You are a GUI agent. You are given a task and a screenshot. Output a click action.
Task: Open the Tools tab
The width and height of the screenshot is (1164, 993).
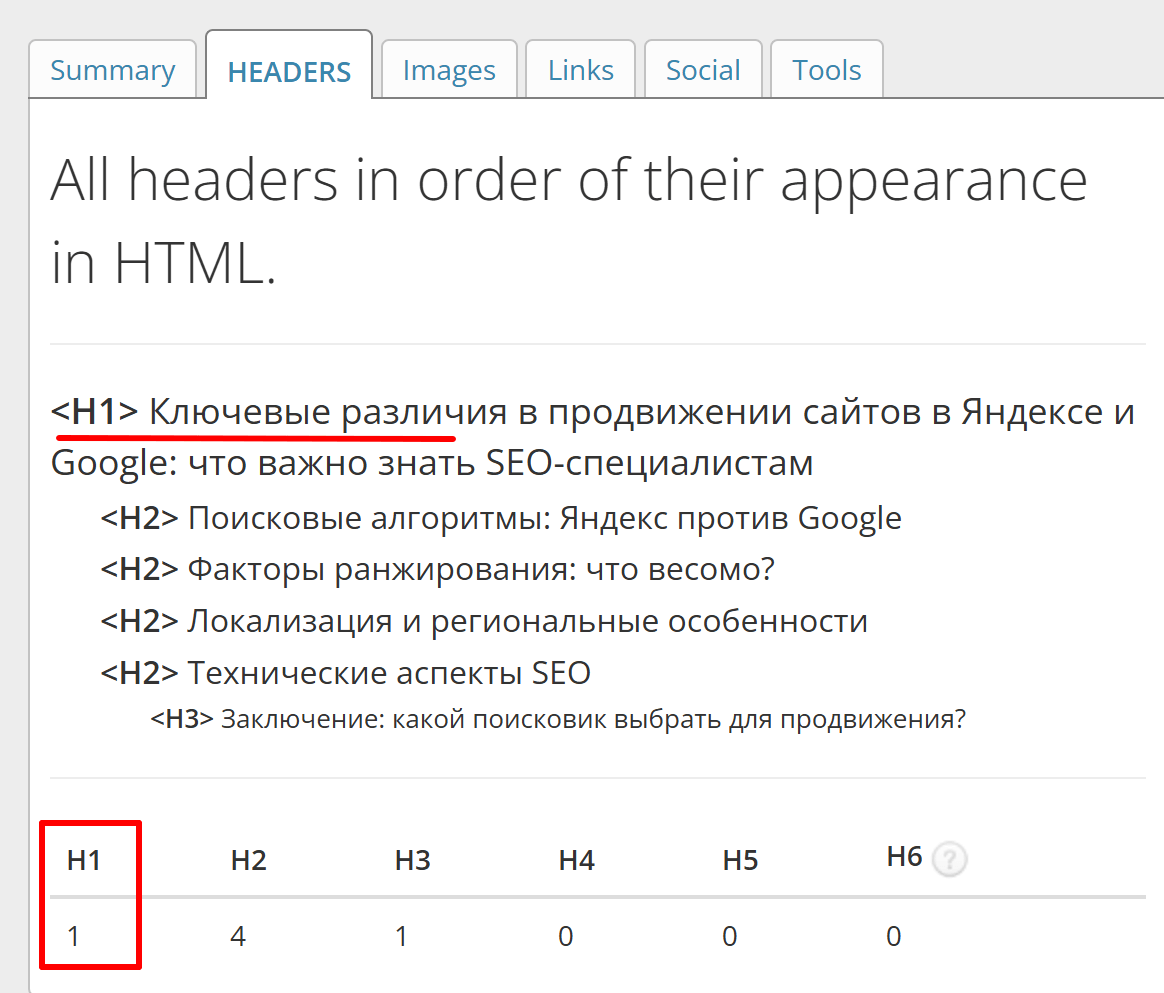click(827, 70)
